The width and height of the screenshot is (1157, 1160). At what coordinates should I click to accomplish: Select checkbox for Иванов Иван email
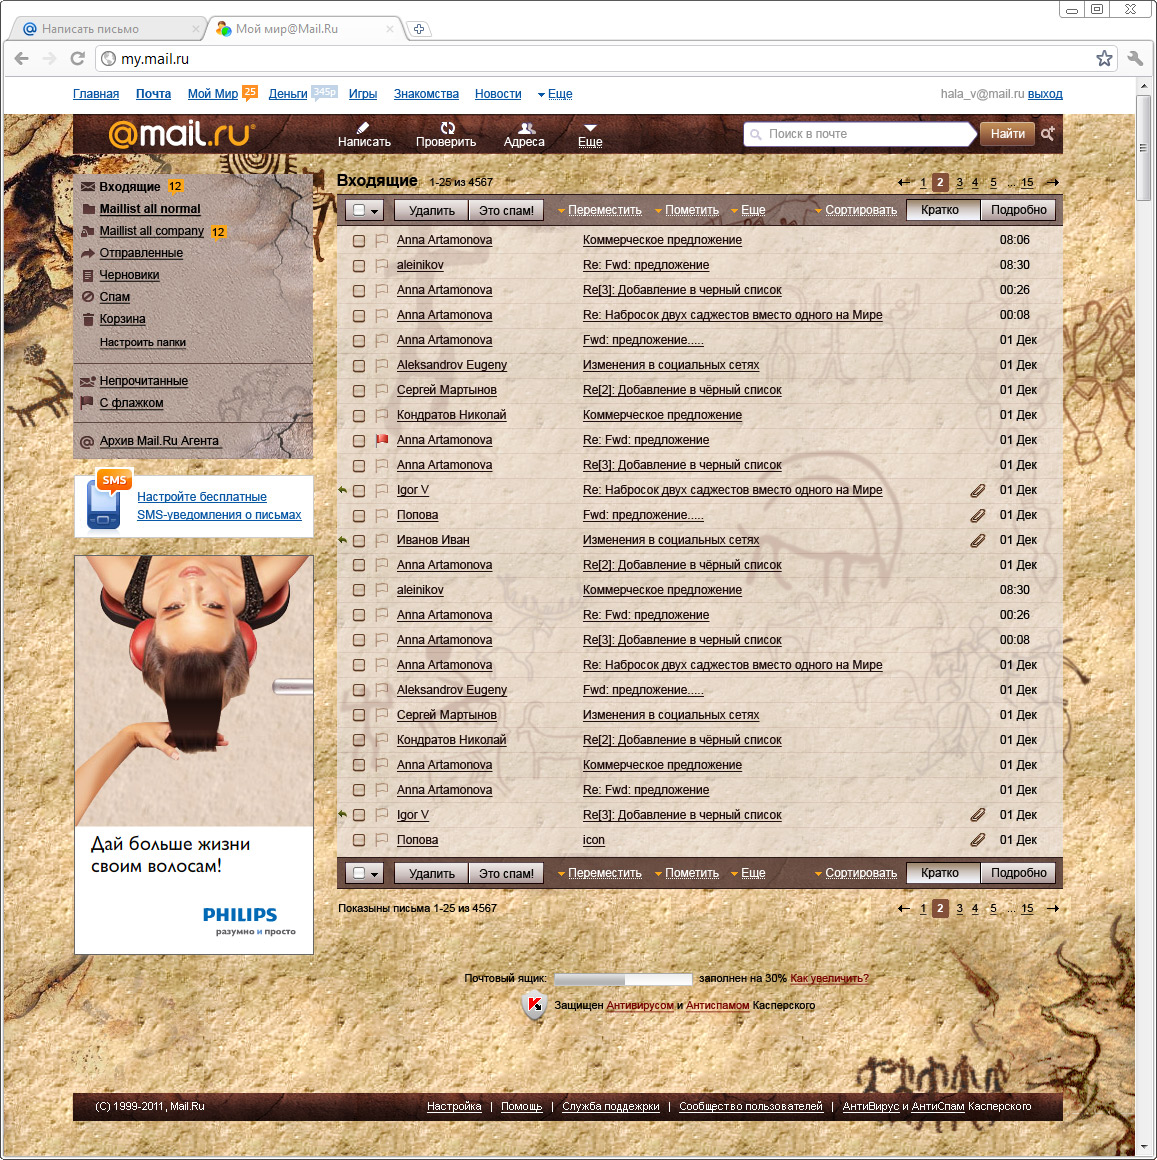pyautogui.click(x=359, y=541)
